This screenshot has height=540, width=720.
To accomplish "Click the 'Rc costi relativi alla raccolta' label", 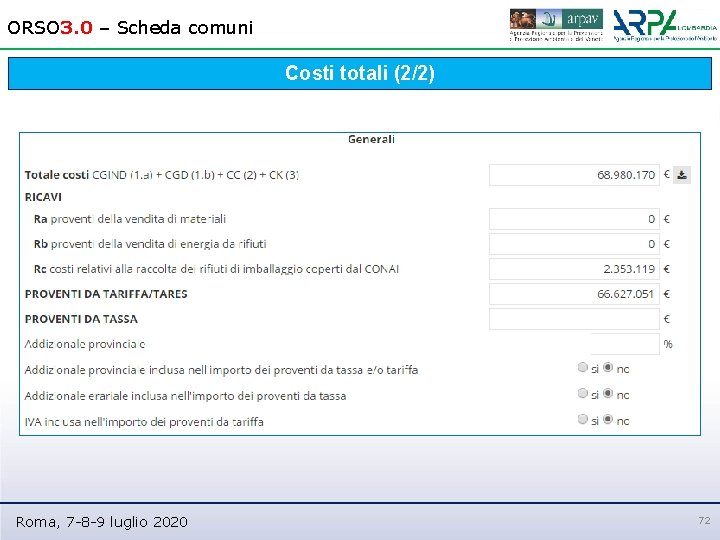I will click(216, 269).
